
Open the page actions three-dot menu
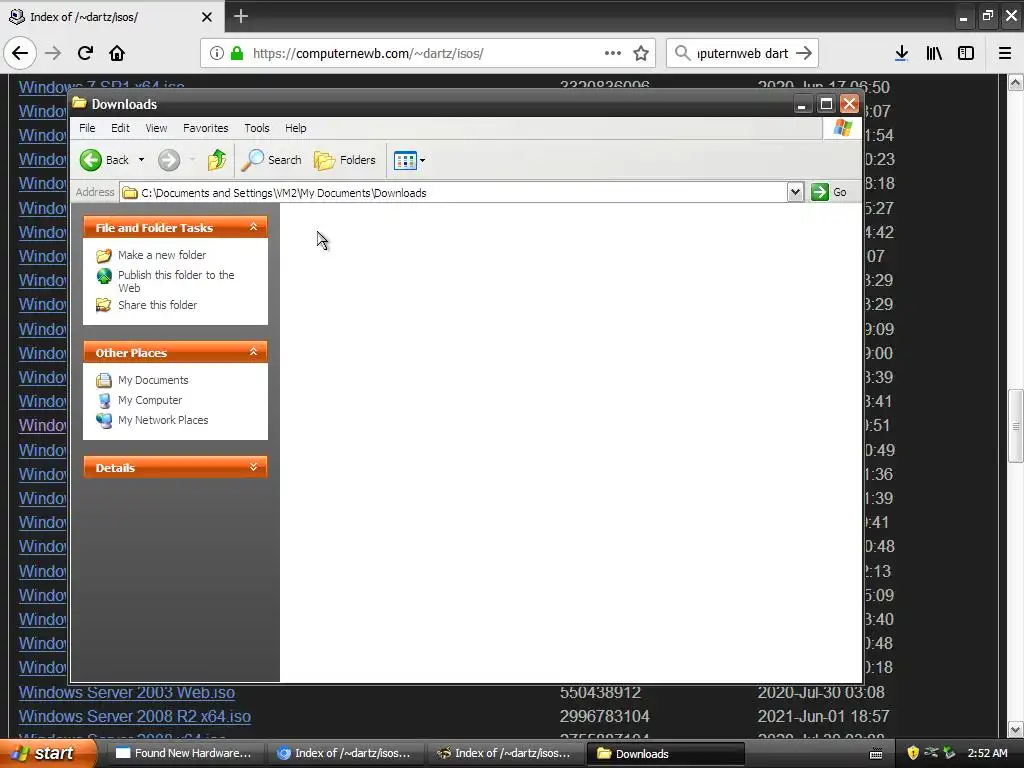coord(613,53)
